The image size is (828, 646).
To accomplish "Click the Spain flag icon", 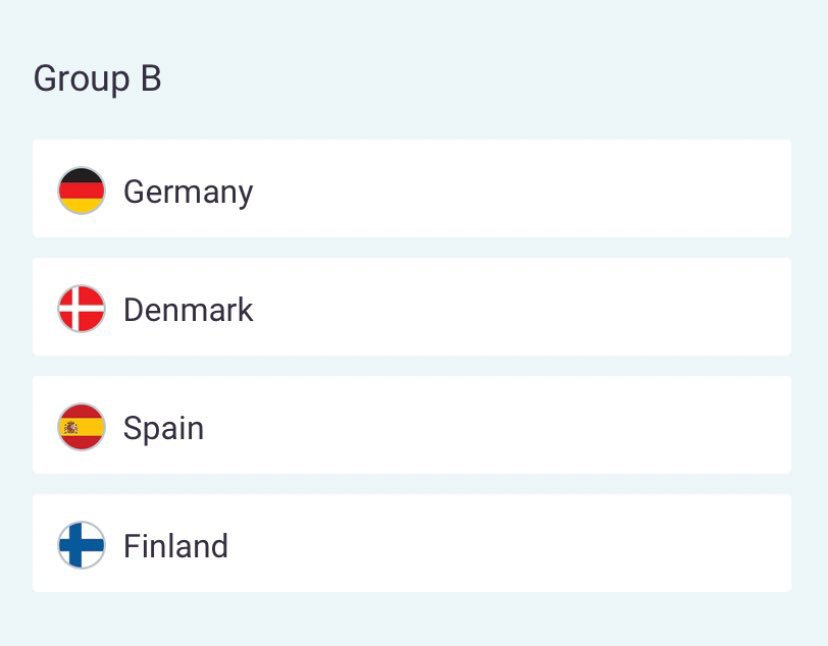I will 81,427.
